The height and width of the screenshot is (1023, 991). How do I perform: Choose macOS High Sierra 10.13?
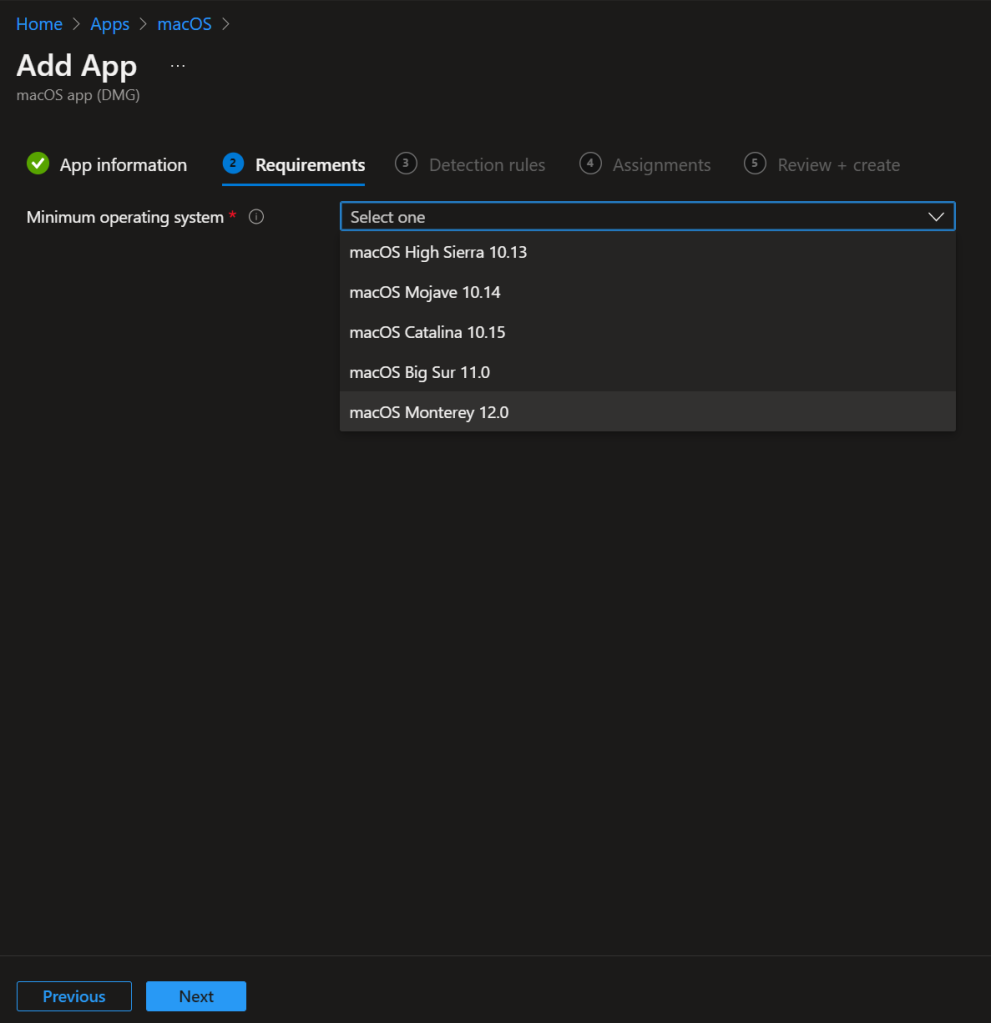coord(647,252)
